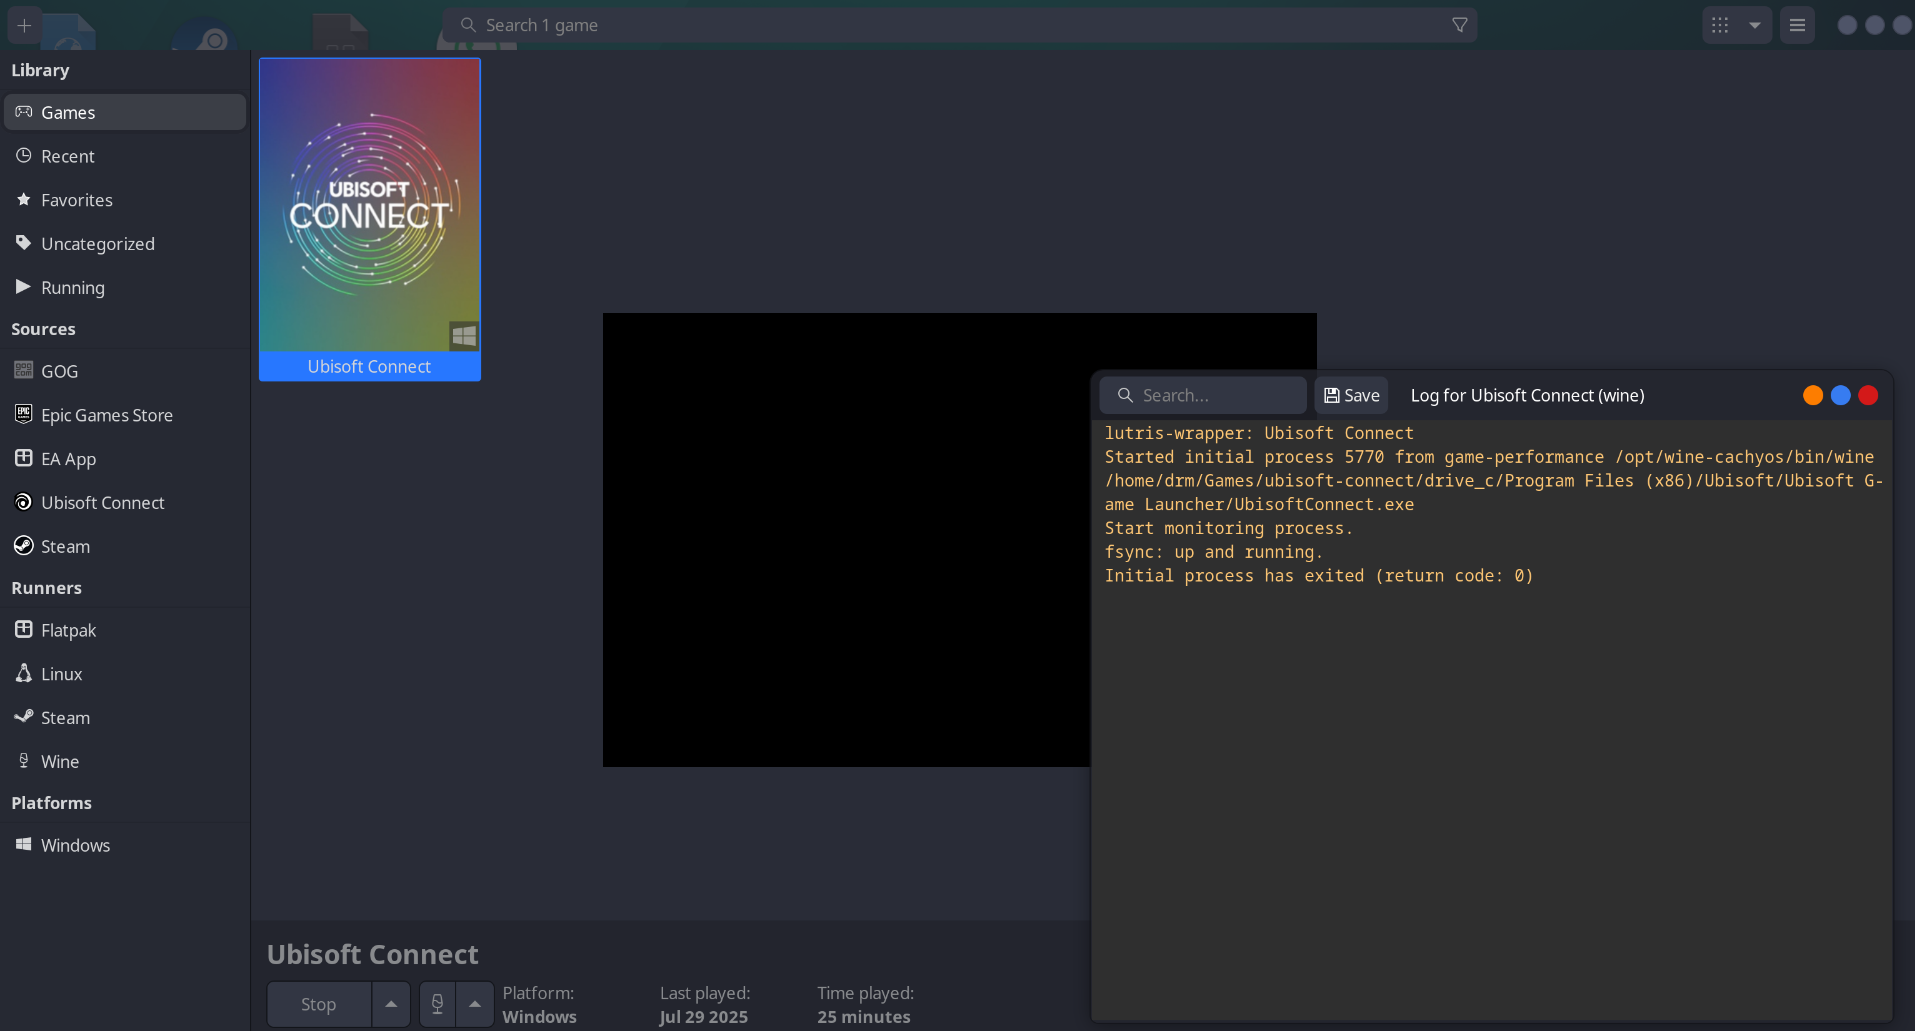Click the Steam source entry
This screenshot has width=1915, height=1031.
tap(65, 546)
